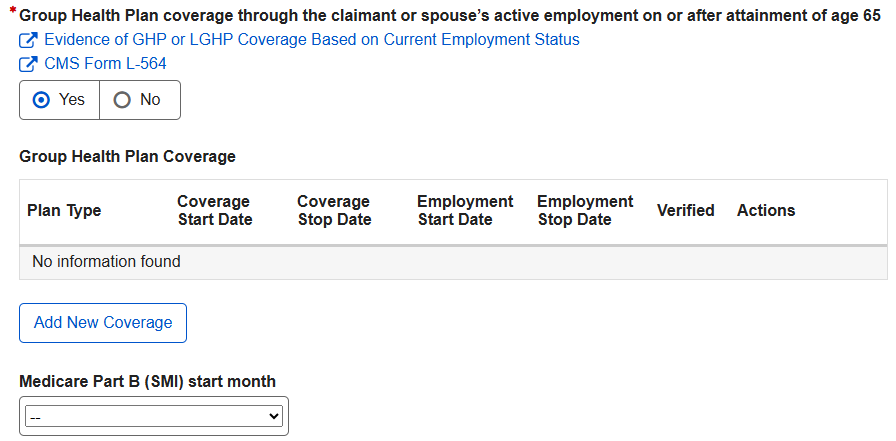This screenshot has width=896, height=441.
Task: Click the Actions column header
Action: [x=766, y=211]
